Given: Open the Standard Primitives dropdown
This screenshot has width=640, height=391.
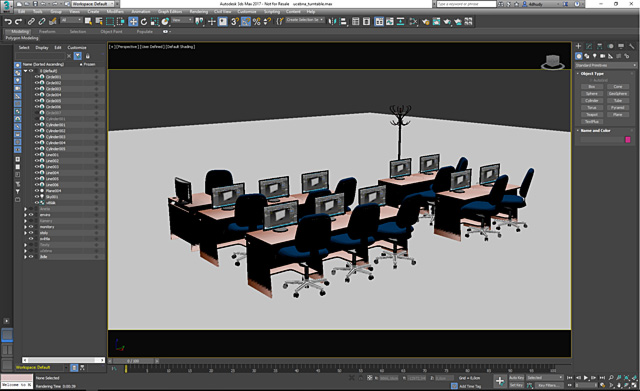Looking at the screenshot, I should coord(606,65).
